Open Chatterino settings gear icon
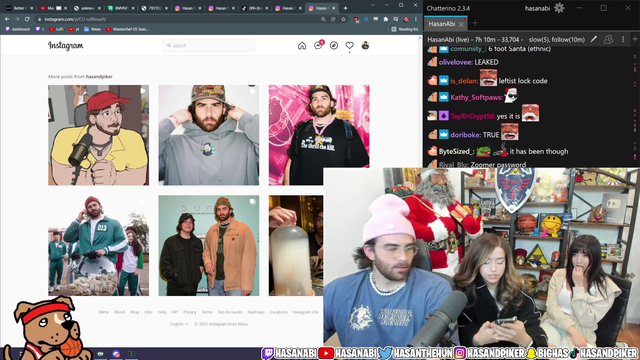This screenshot has width=640, height=360. click(559, 8)
